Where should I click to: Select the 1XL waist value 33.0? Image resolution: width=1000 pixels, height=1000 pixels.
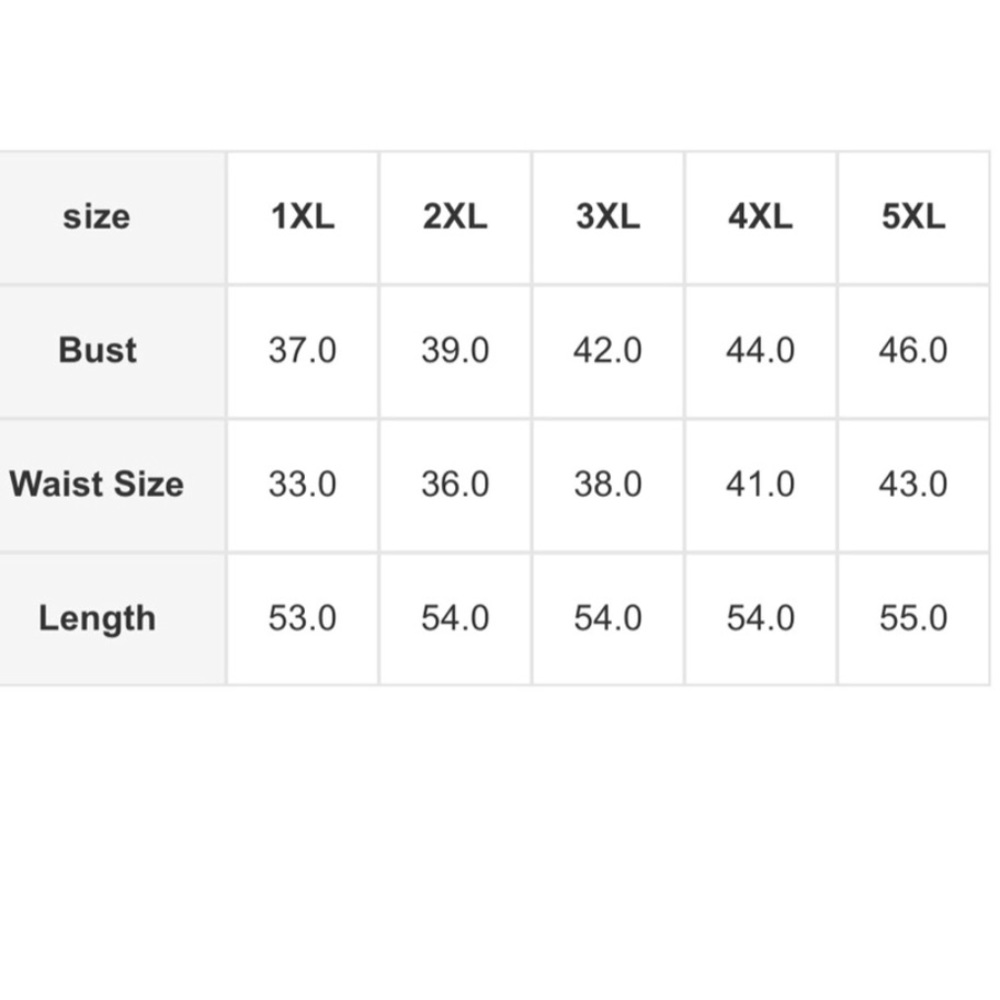(x=302, y=485)
